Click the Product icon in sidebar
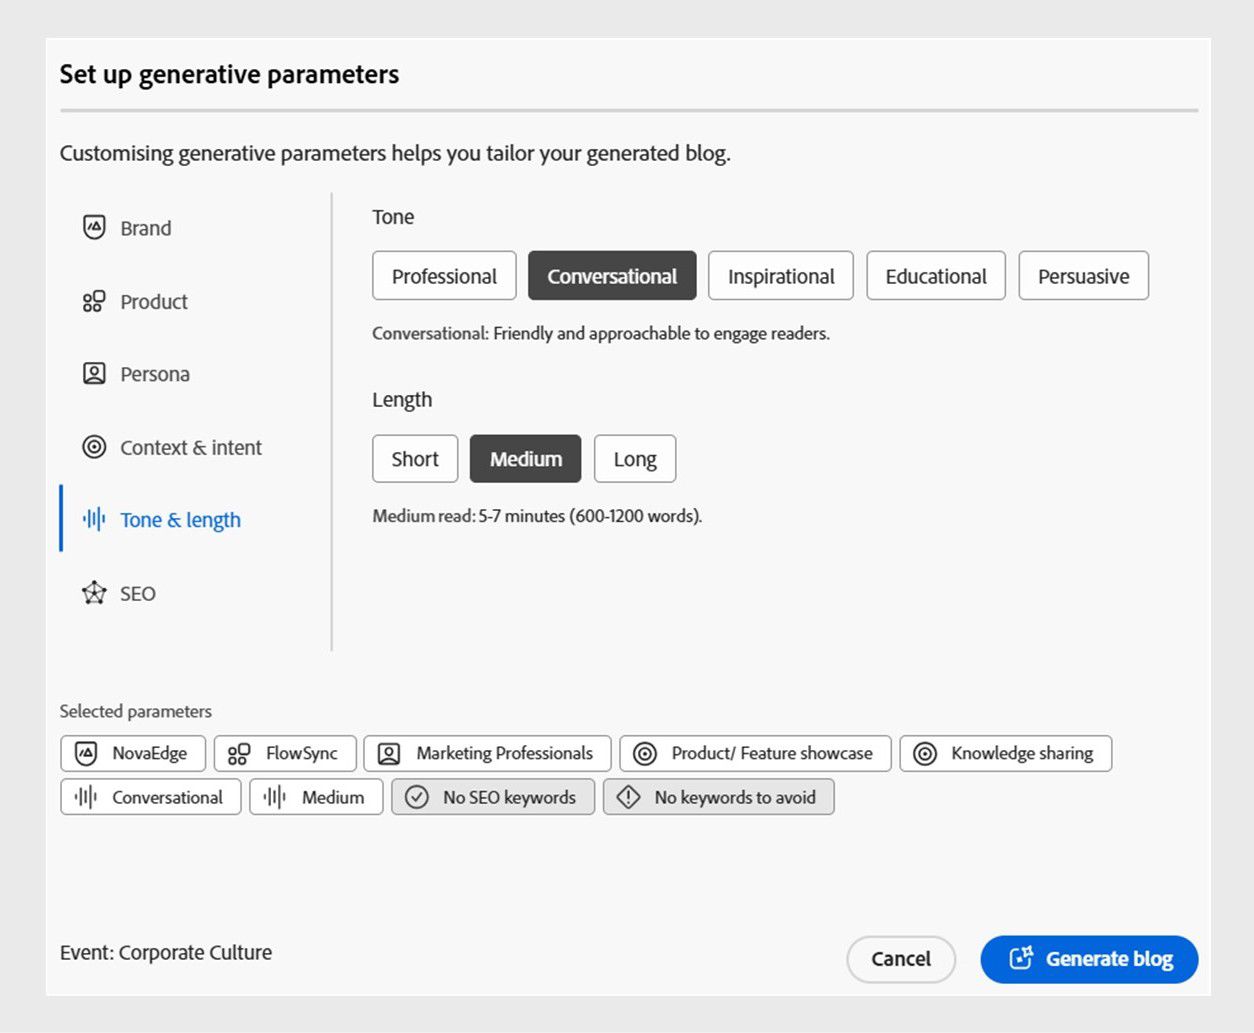Viewport: 1254px width, 1033px height. [x=94, y=301]
